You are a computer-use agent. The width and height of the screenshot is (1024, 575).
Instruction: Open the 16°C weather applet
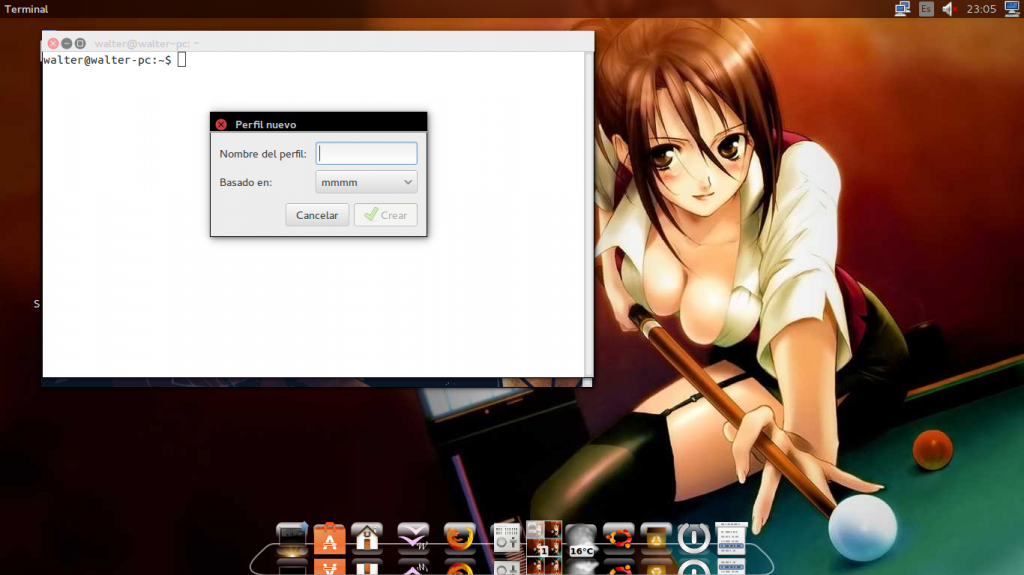[x=581, y=540]
